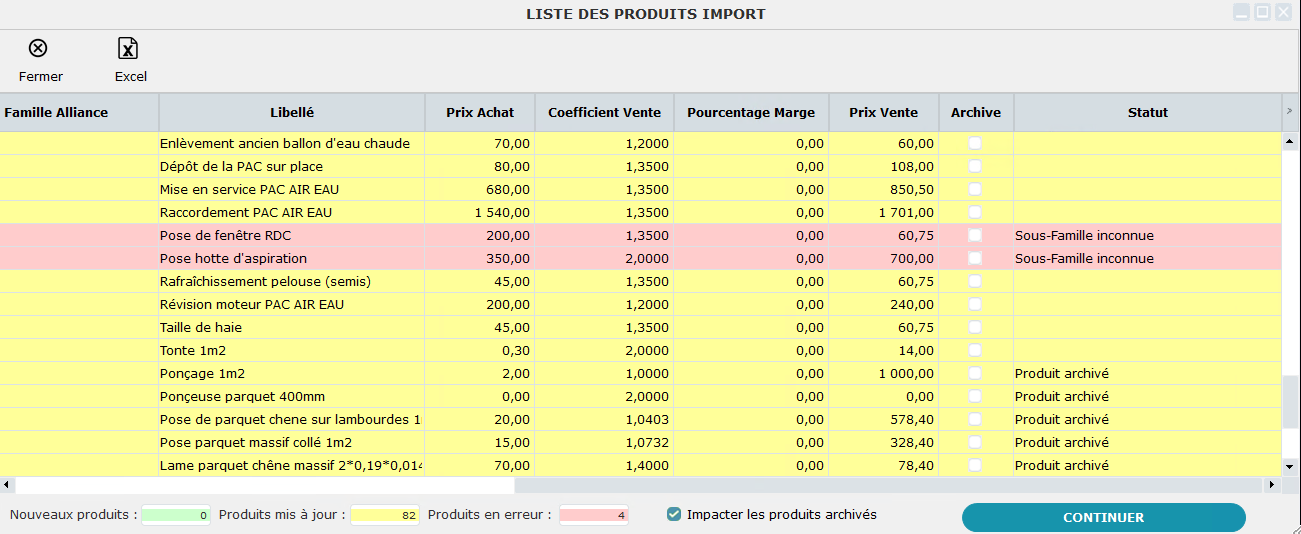Tick Archive checkbox for Tonte 1m2
Image resolution: width=1301 pixels, height=534 pixels.
pyautogui.click(x=975, y=351)
